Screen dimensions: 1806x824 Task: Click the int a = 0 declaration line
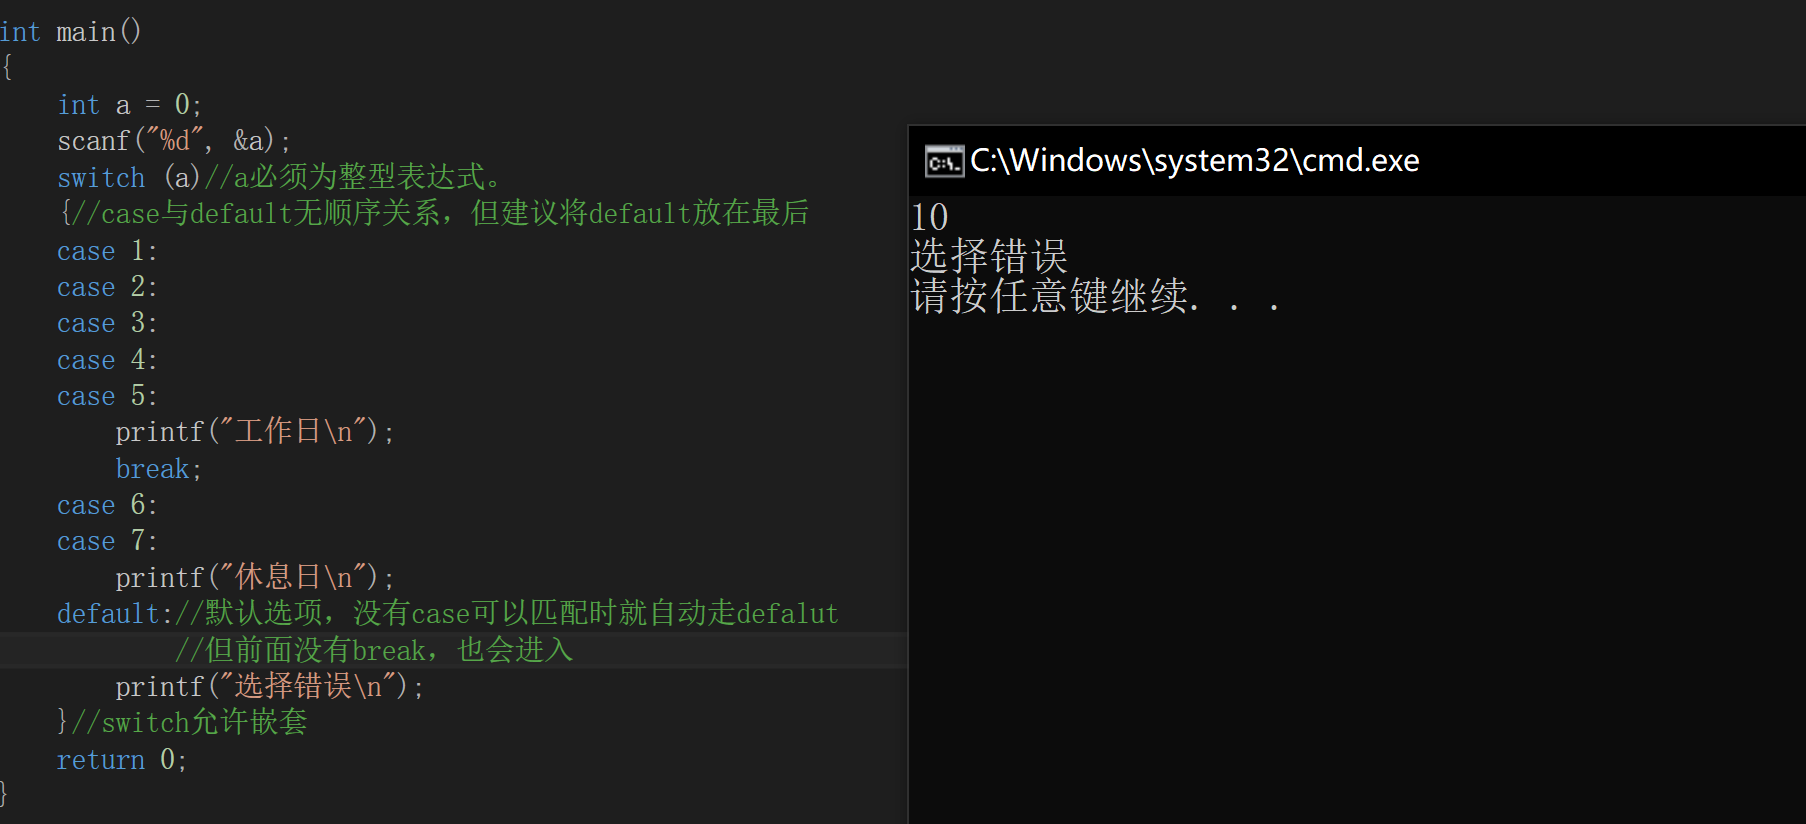coord(128,104)
